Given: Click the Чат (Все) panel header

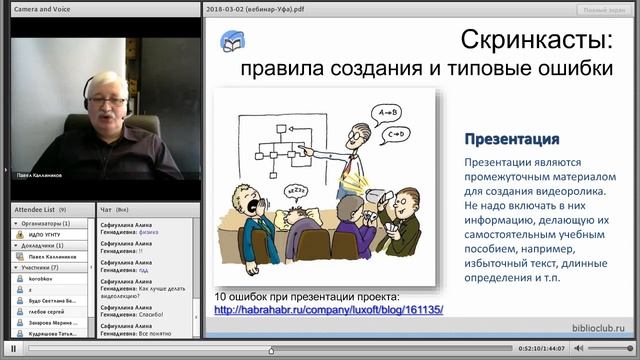Looking at the screenshot, I should click(148, 210).
